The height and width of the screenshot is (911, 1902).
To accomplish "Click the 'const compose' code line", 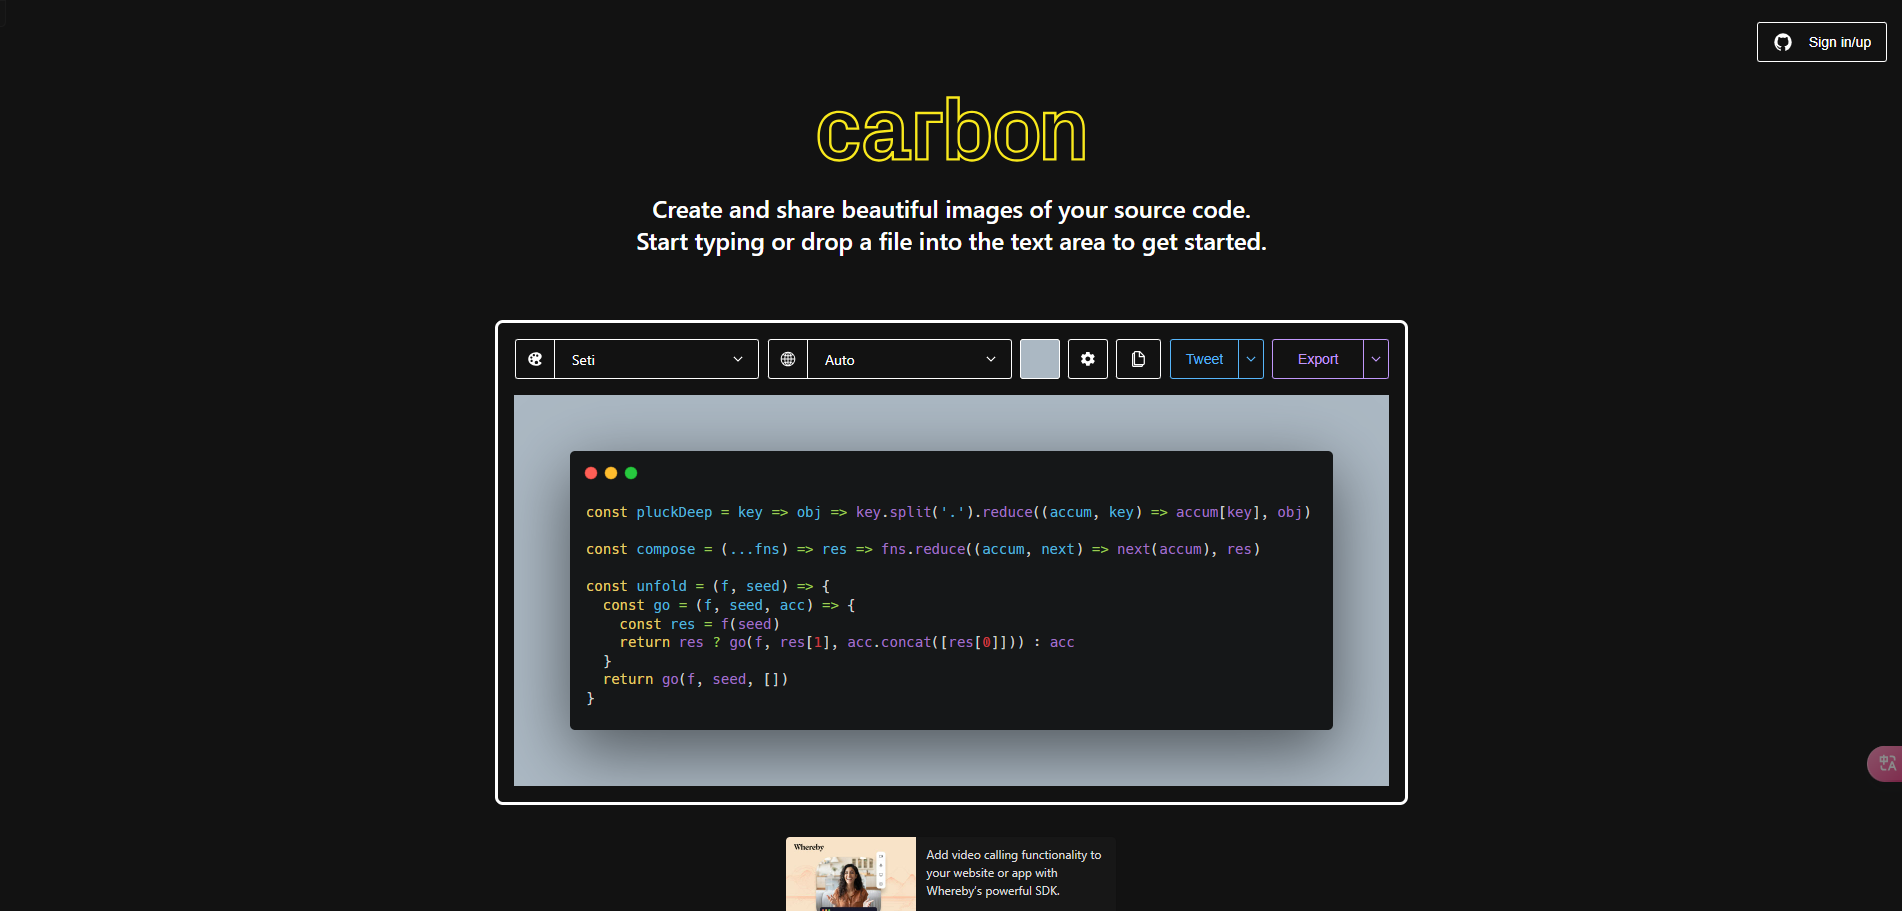I will point(923,549).
